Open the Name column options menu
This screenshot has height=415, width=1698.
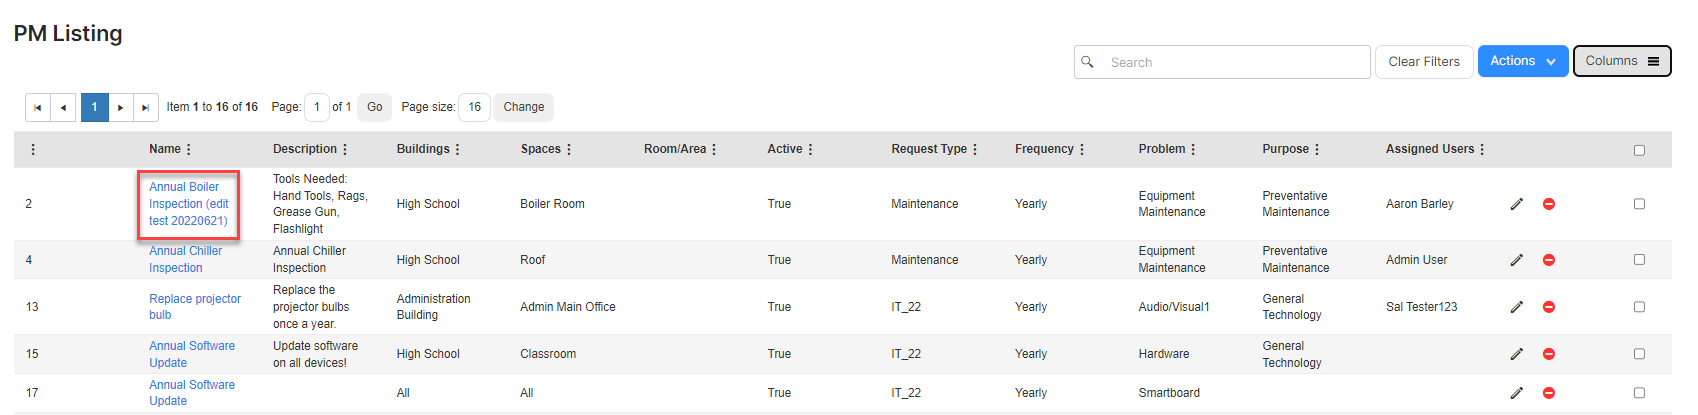pyautogui.click(x=188, y=149)
